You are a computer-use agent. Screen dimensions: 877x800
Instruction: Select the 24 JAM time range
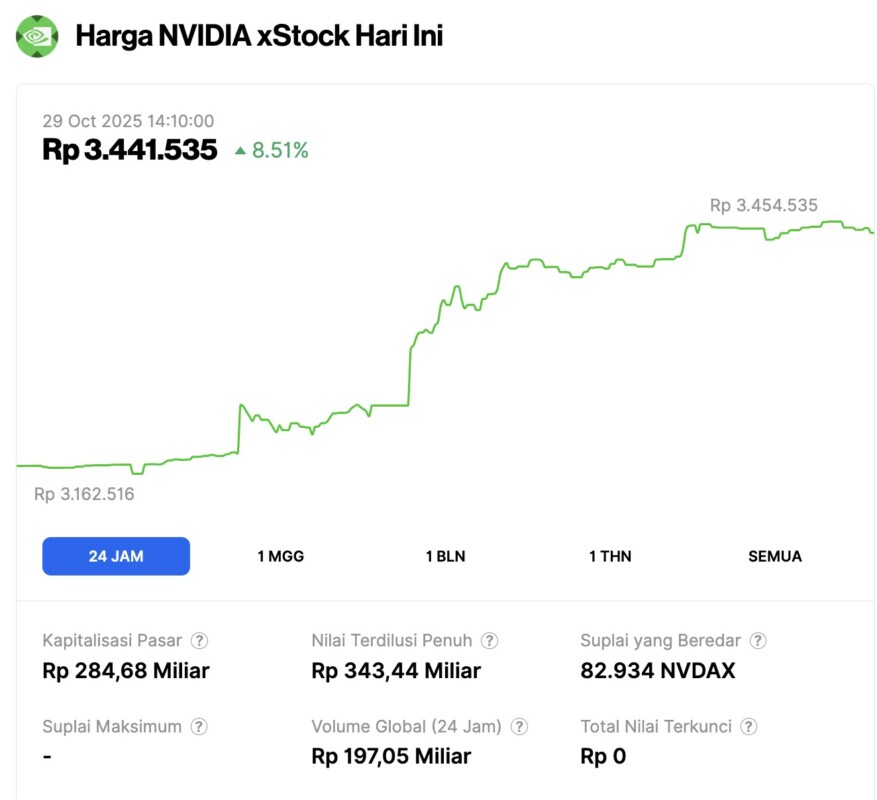point(116,556)
